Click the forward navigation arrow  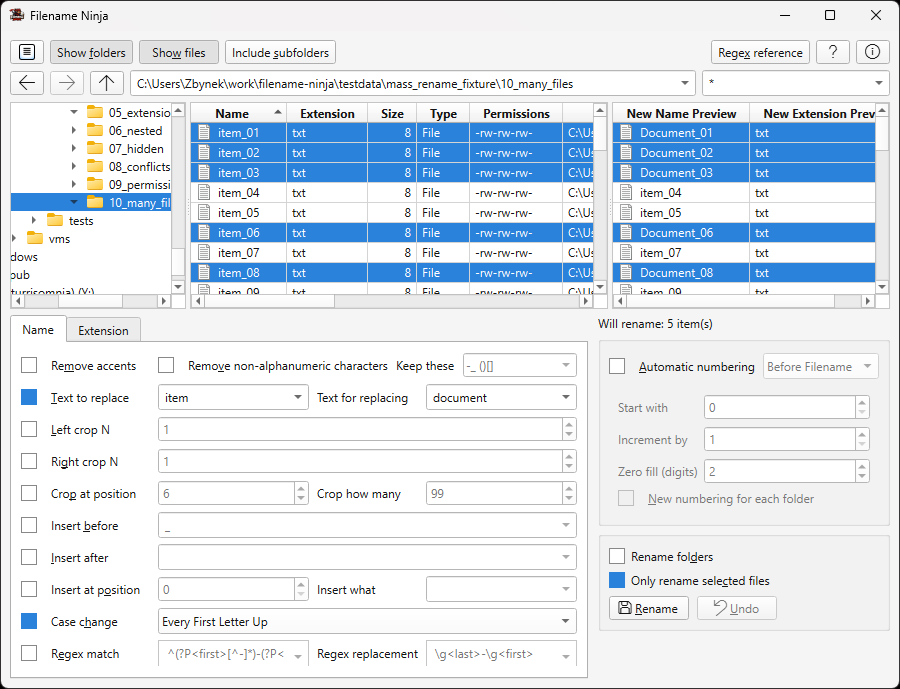coord(66,82)
